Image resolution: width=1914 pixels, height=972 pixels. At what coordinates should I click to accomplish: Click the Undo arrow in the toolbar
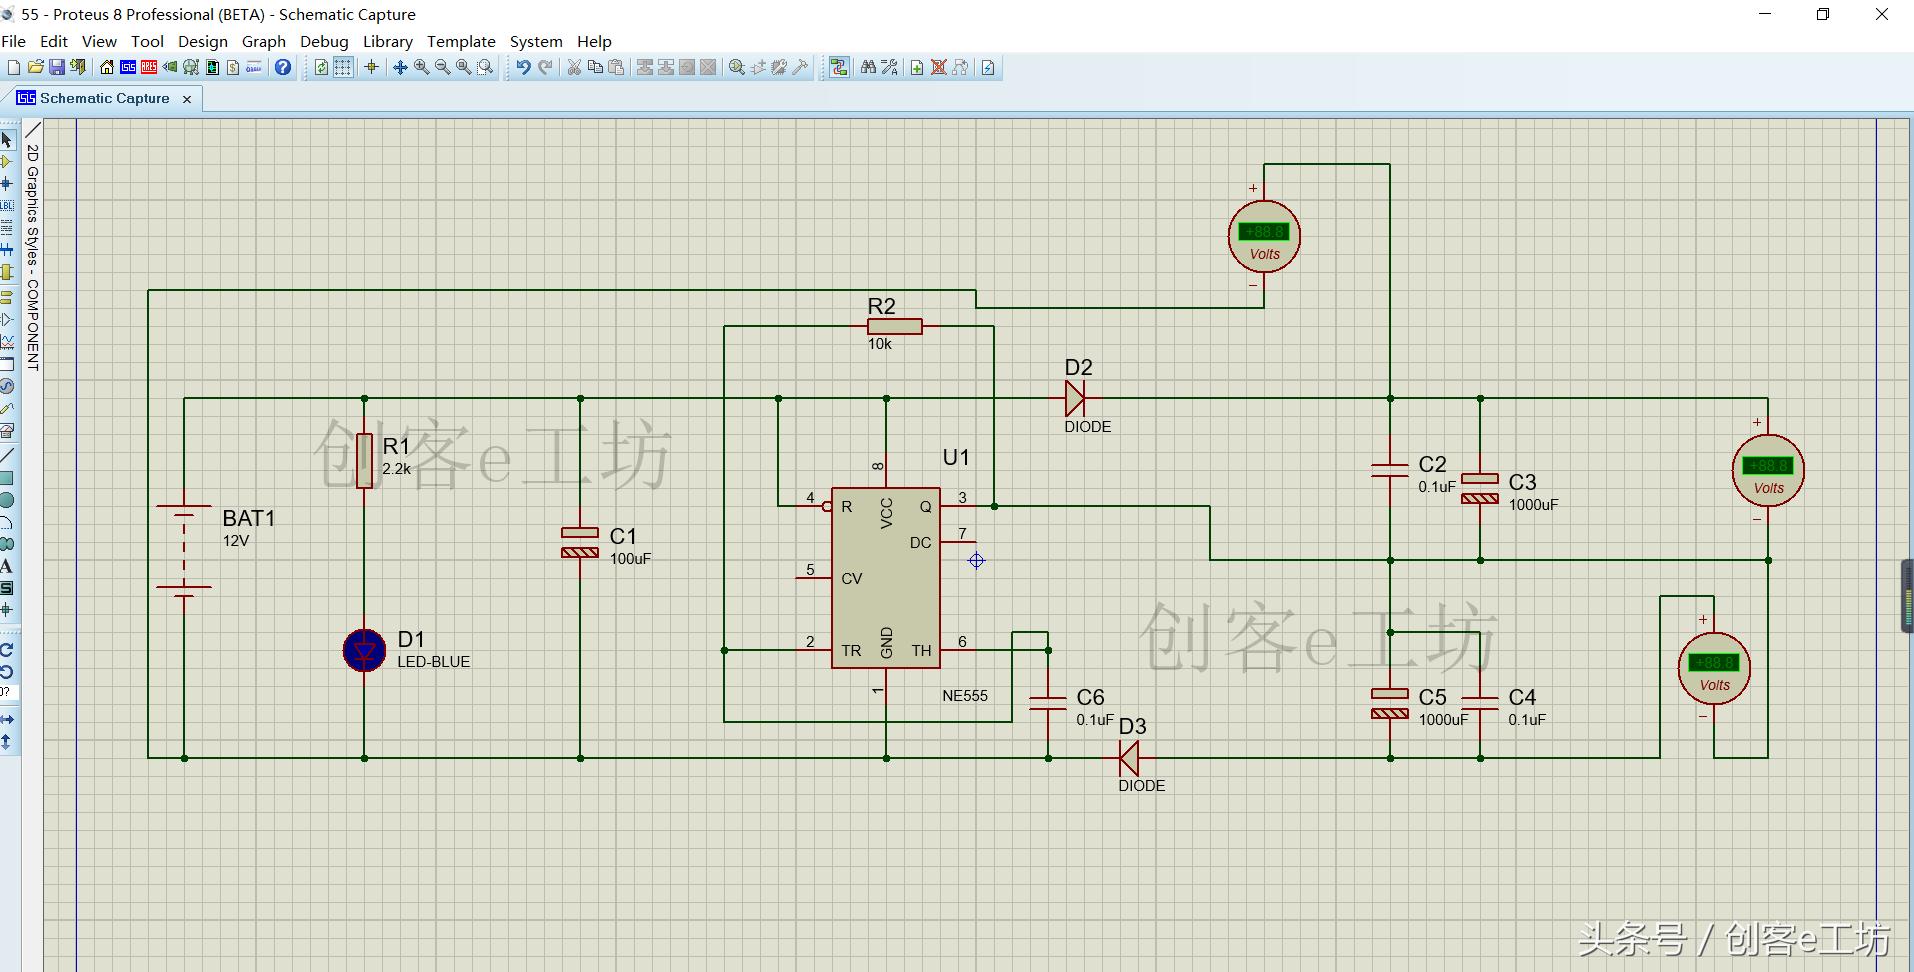523,68
